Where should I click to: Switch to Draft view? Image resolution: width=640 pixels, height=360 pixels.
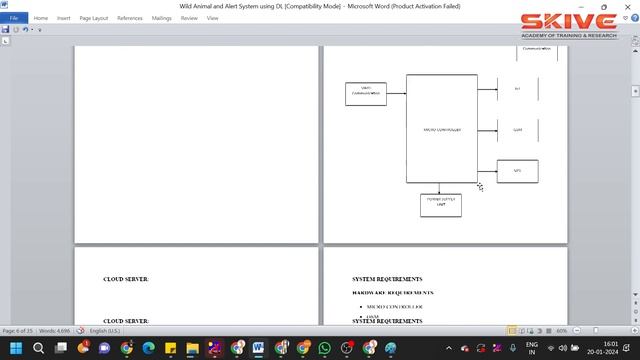coord(549,331)
